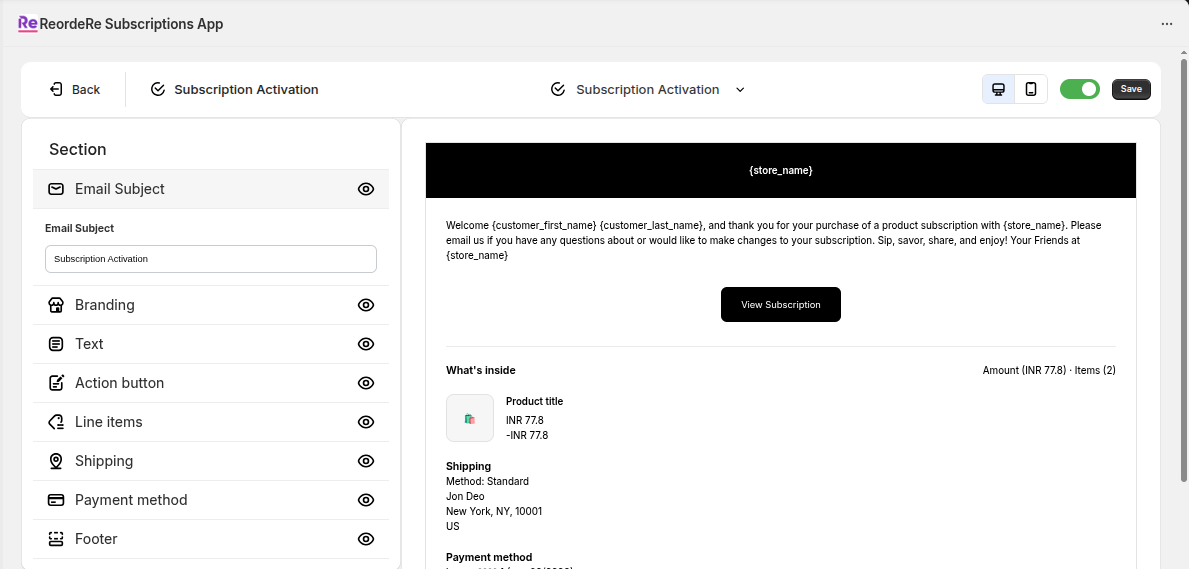1189x569 pixels.
Task: Click the Payment method card icon
Action: tap(56, 500)
